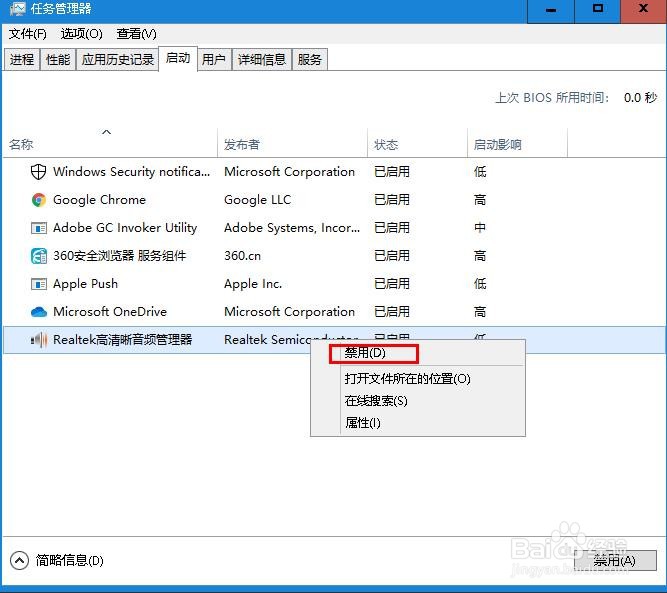Select the 360安全浏览器 服务组件 name

(120, 256)
